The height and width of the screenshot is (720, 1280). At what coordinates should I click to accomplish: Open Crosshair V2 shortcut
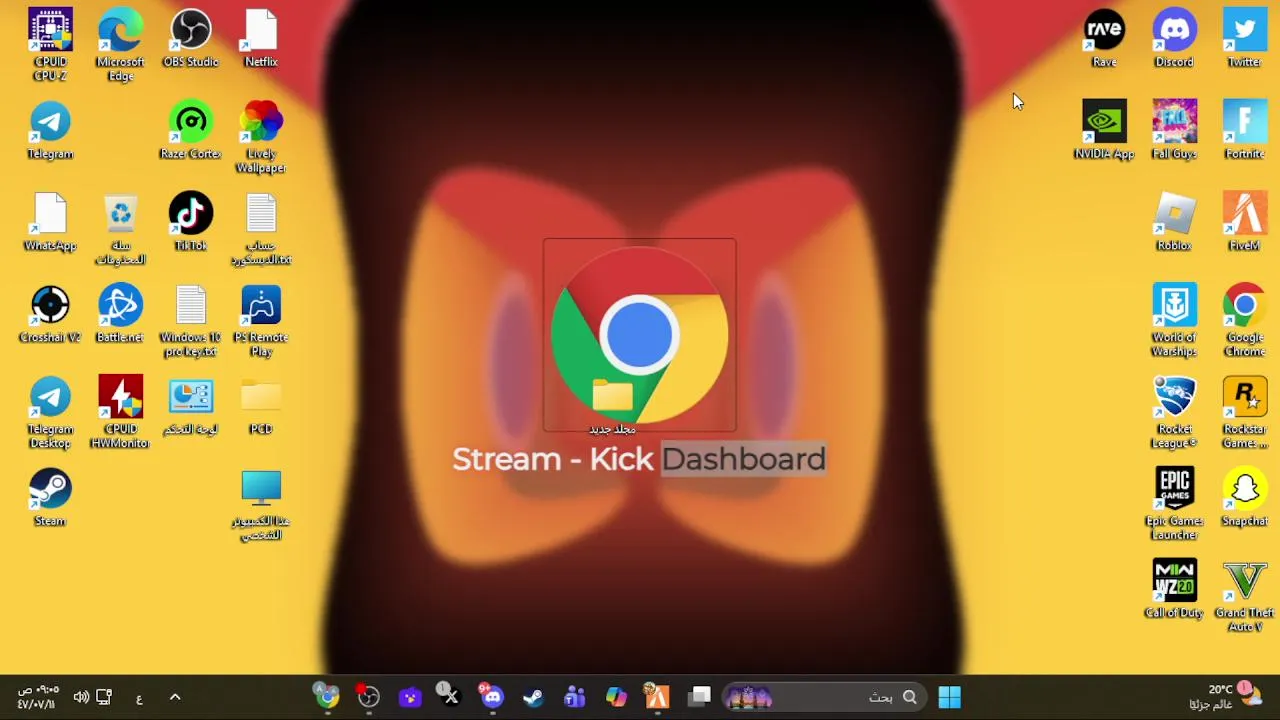click(50, 315)
